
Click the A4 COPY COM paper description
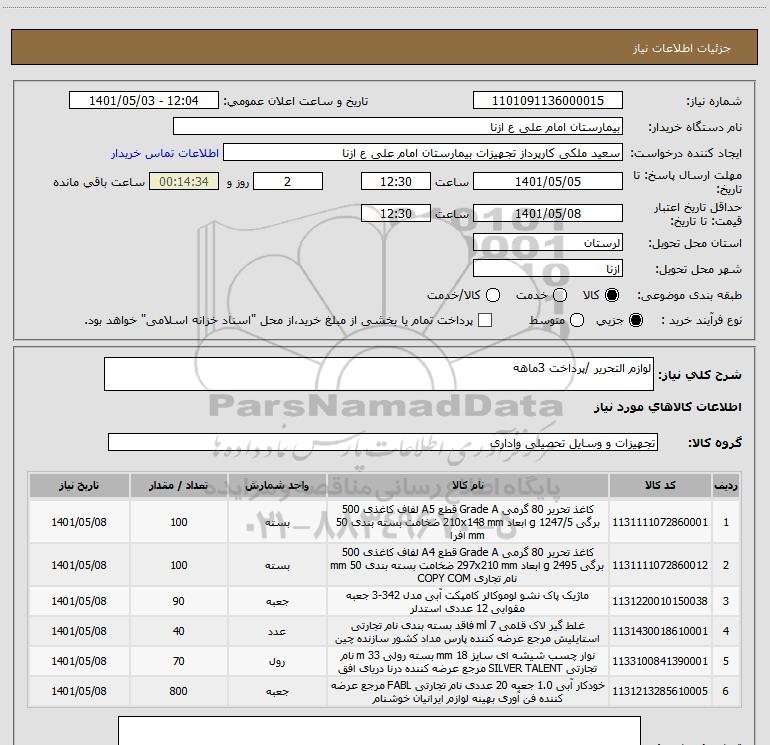tap(468, 565)
